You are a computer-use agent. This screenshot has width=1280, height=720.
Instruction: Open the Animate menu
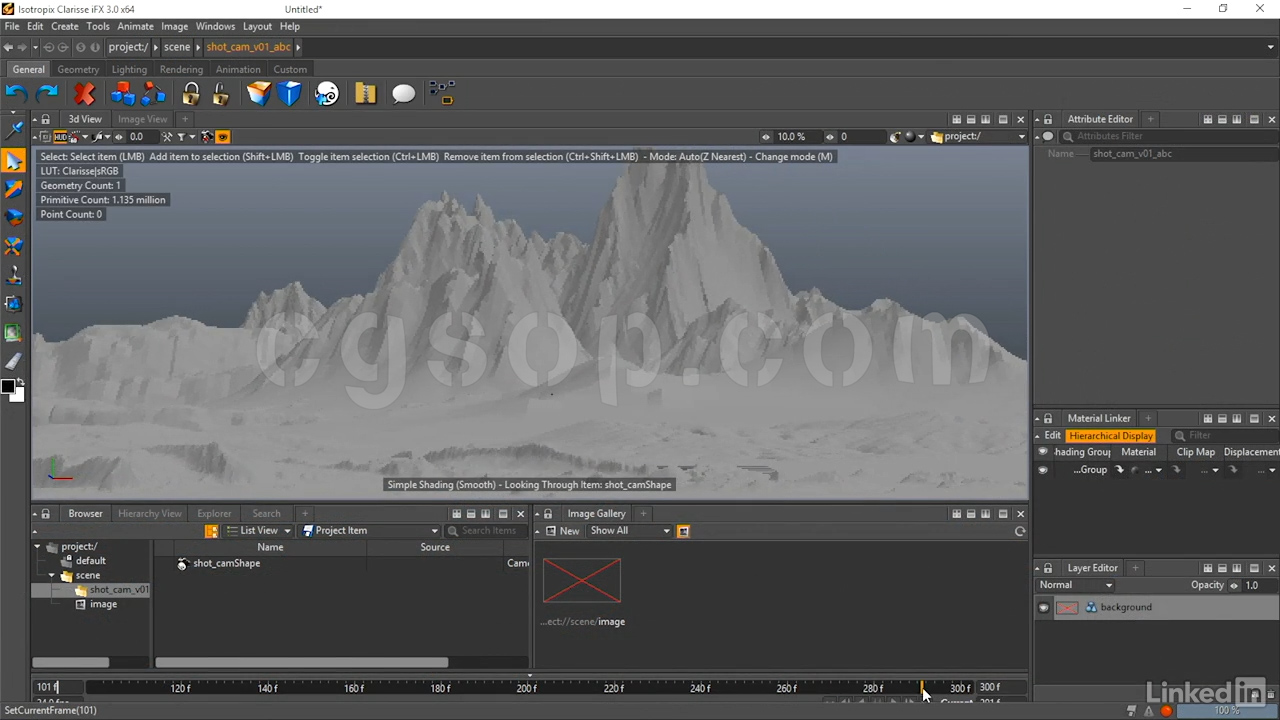[x=135, y=26]
